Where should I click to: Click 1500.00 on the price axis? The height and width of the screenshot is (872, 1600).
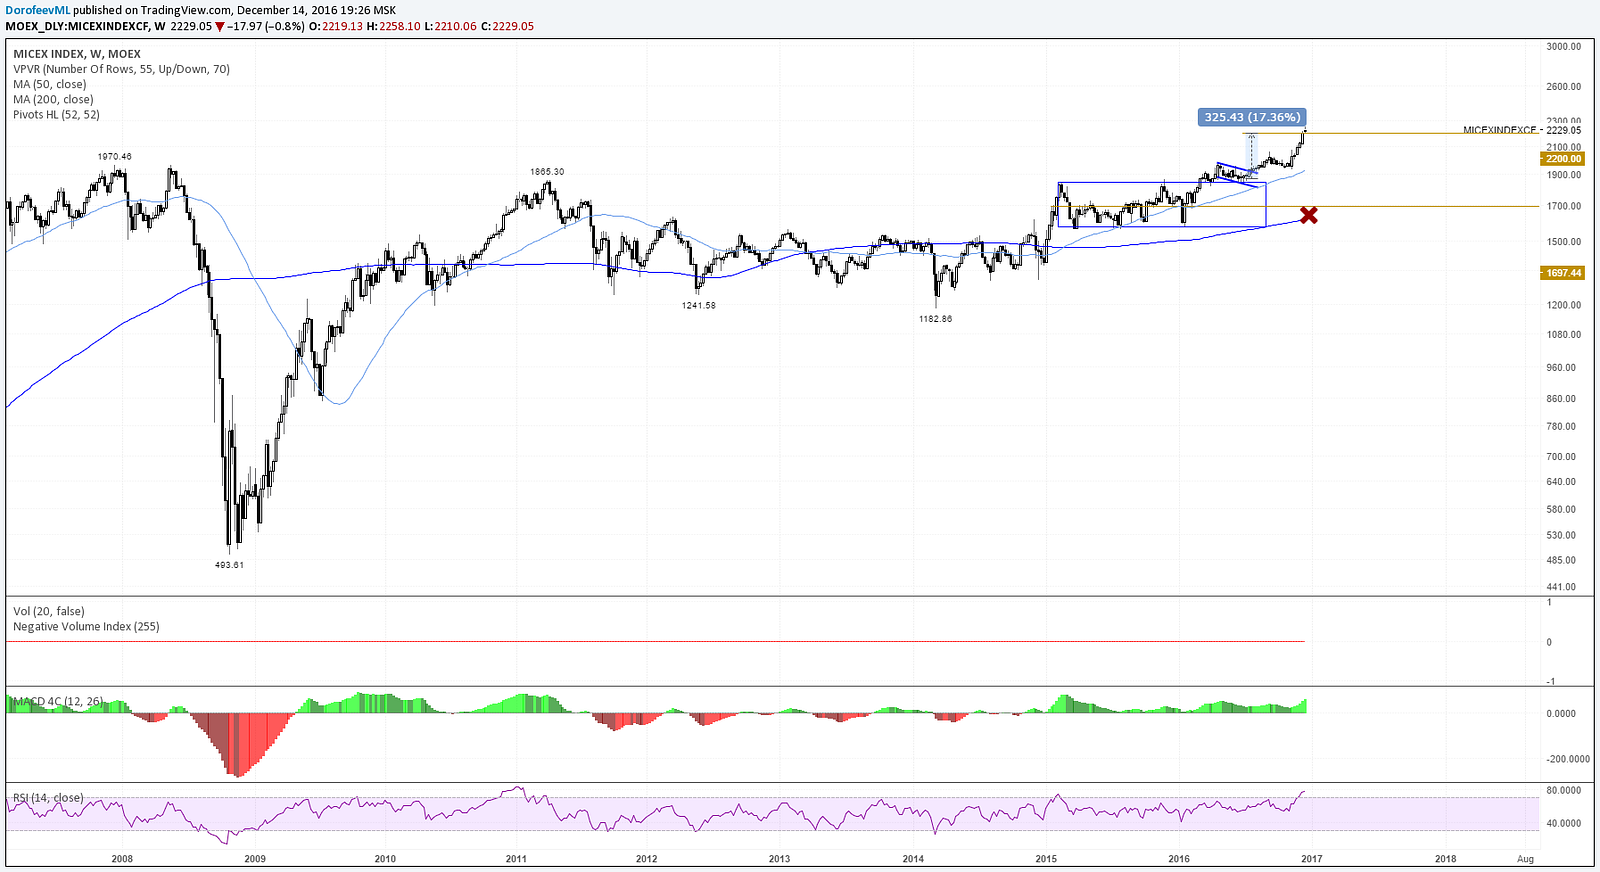click(x=1564, y=242)
